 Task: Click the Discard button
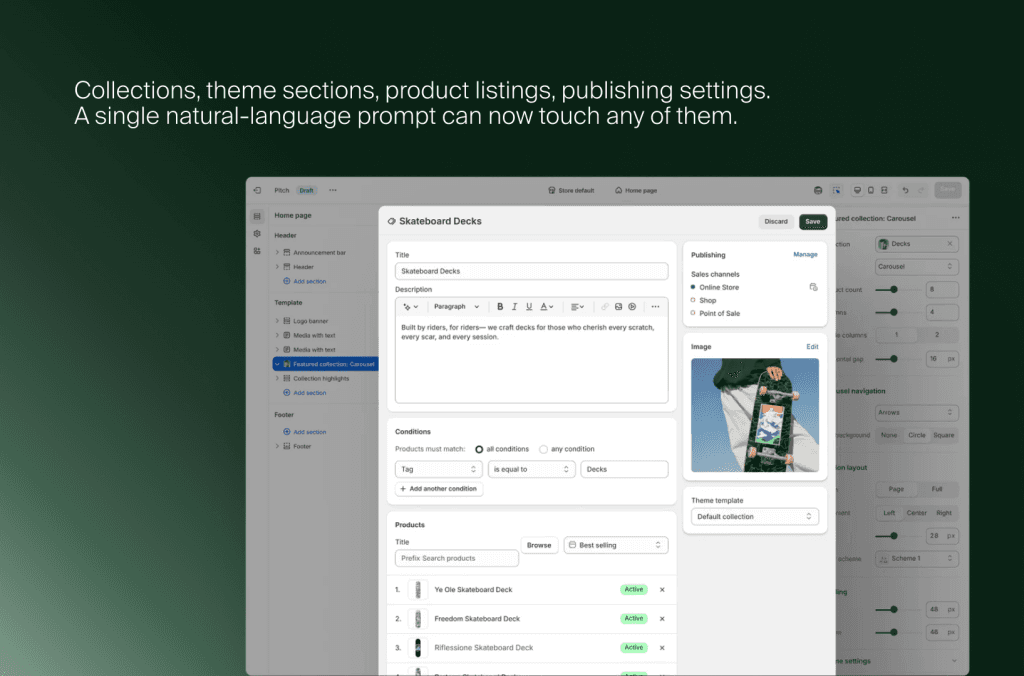click(x=776, y=221)
